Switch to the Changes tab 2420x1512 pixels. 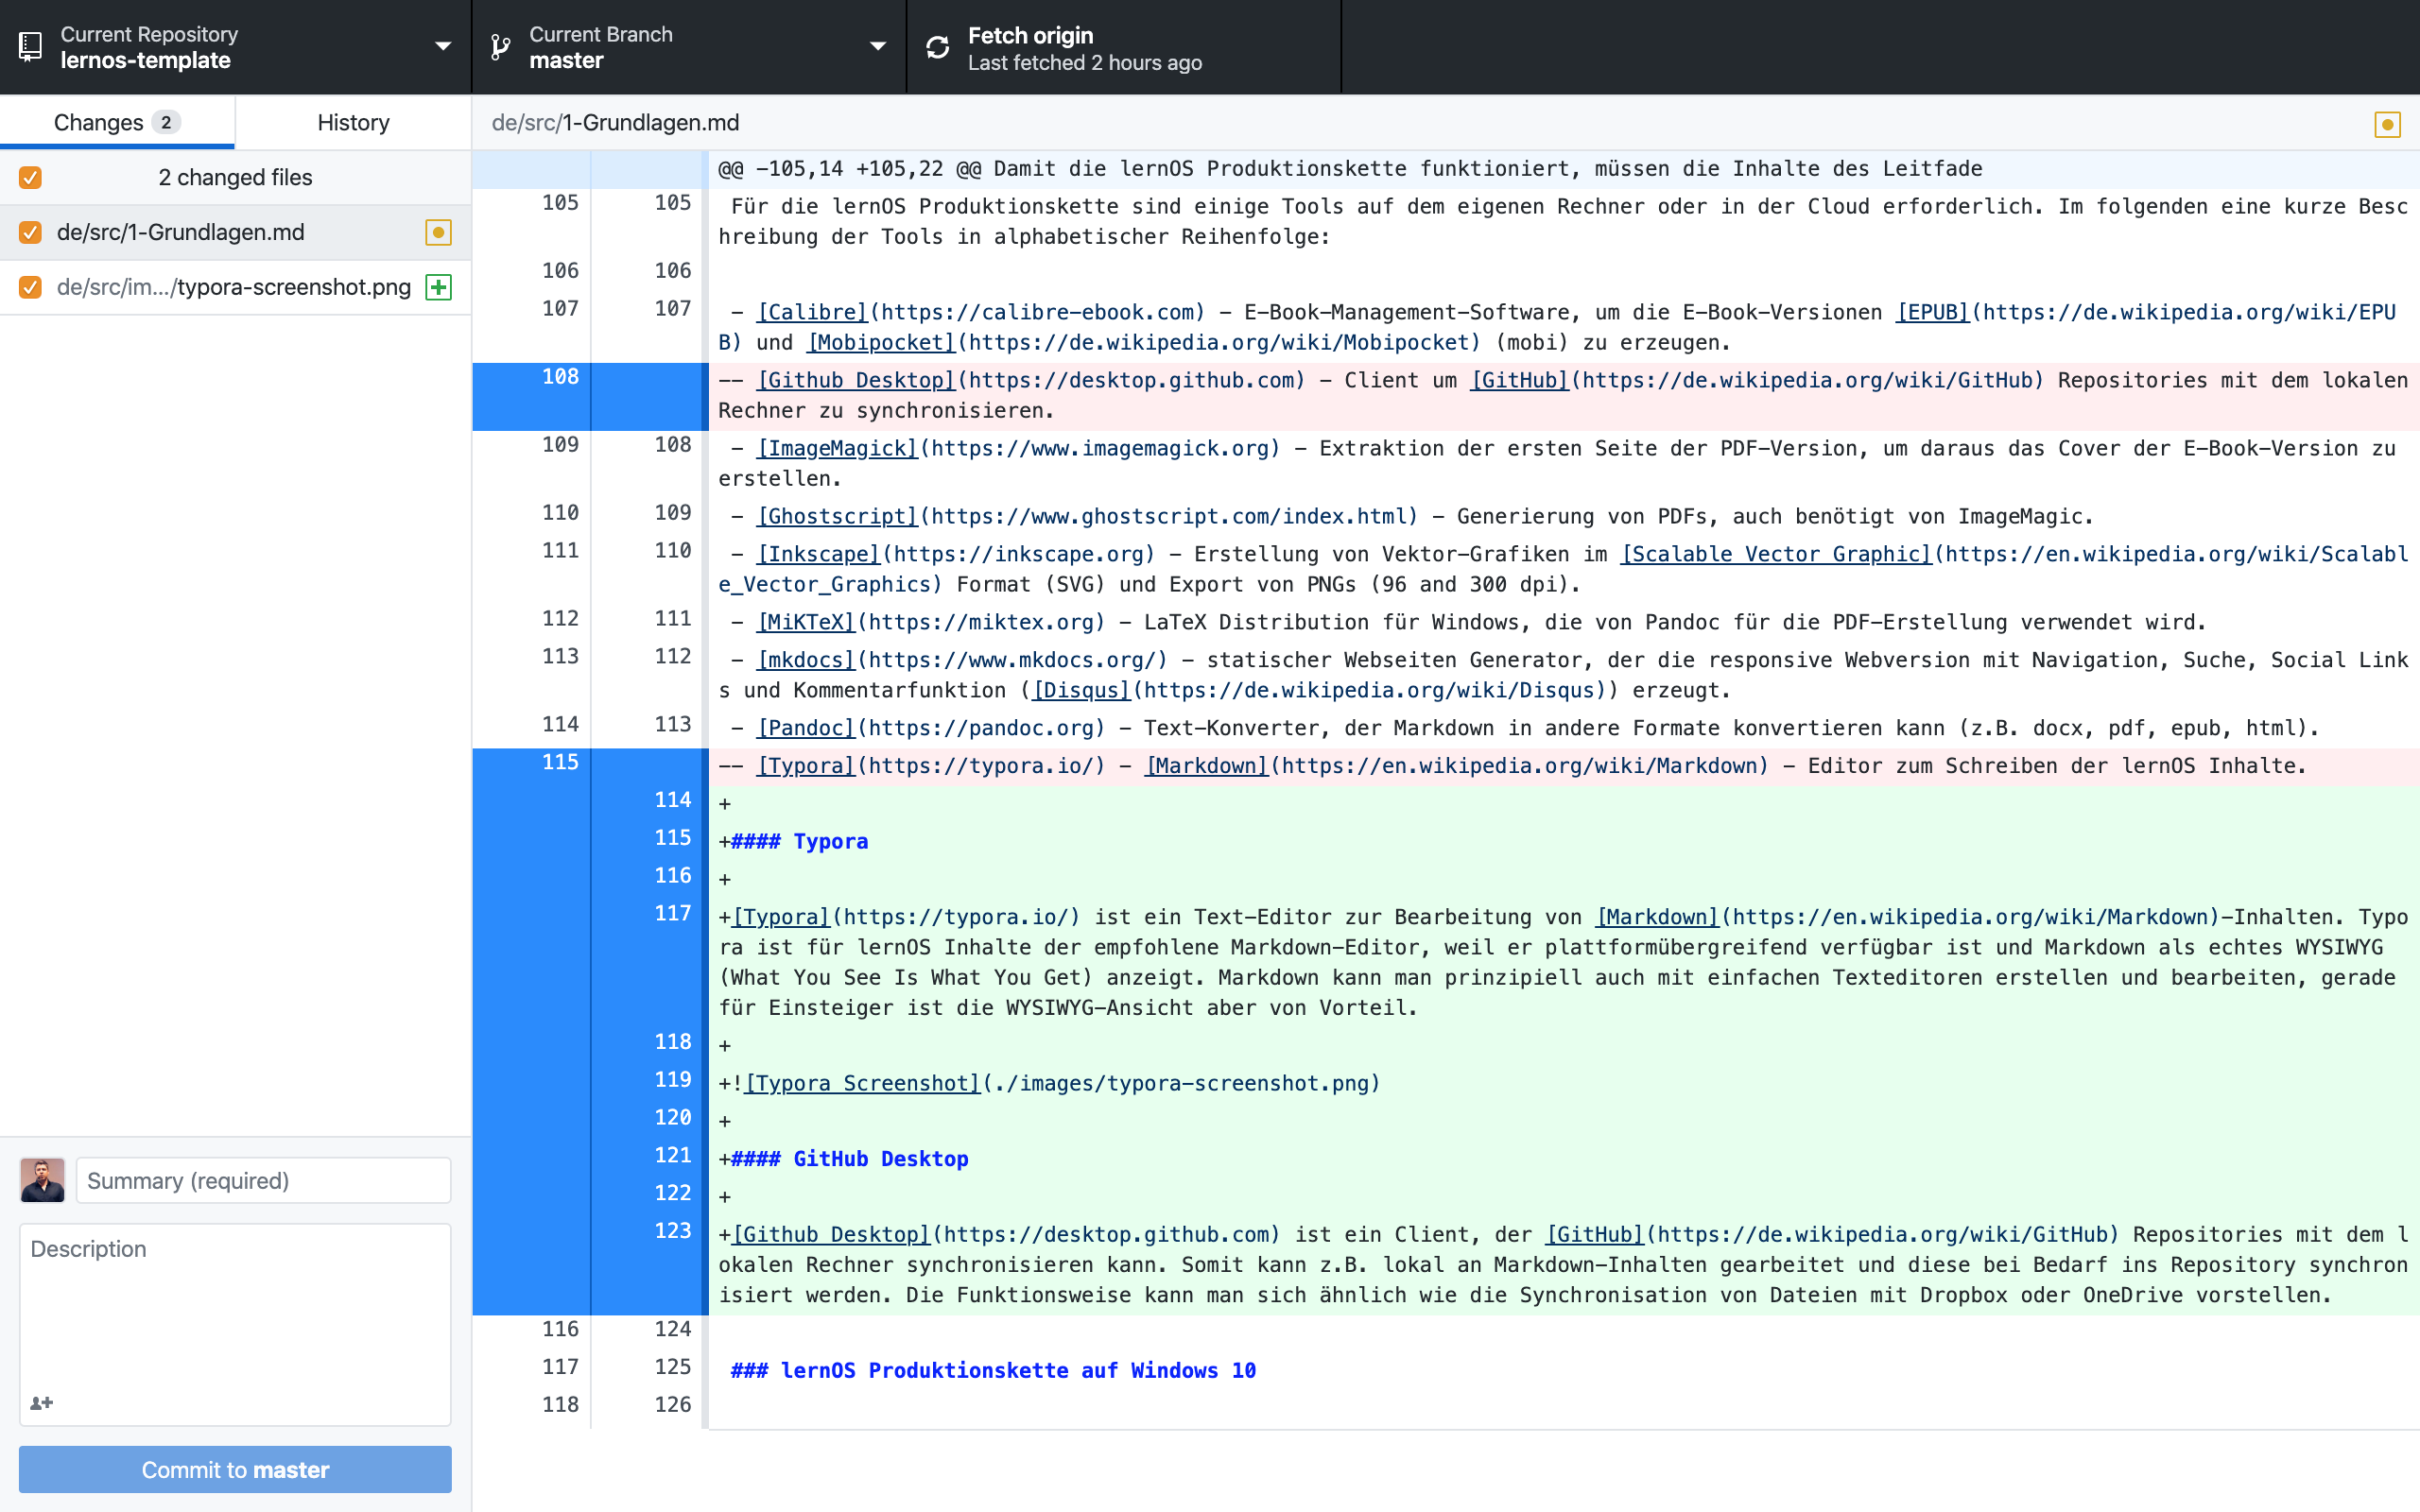point(117,123)
